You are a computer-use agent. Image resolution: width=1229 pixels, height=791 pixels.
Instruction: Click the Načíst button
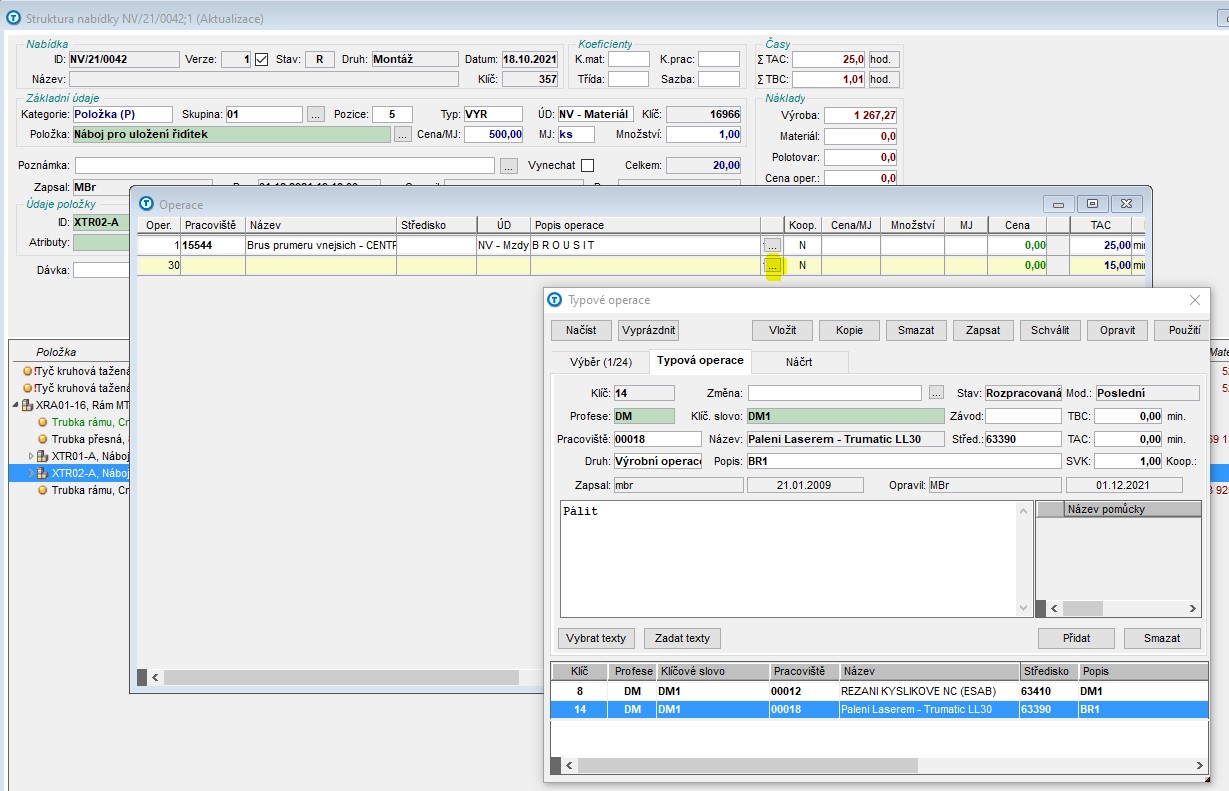click(581, 330)
